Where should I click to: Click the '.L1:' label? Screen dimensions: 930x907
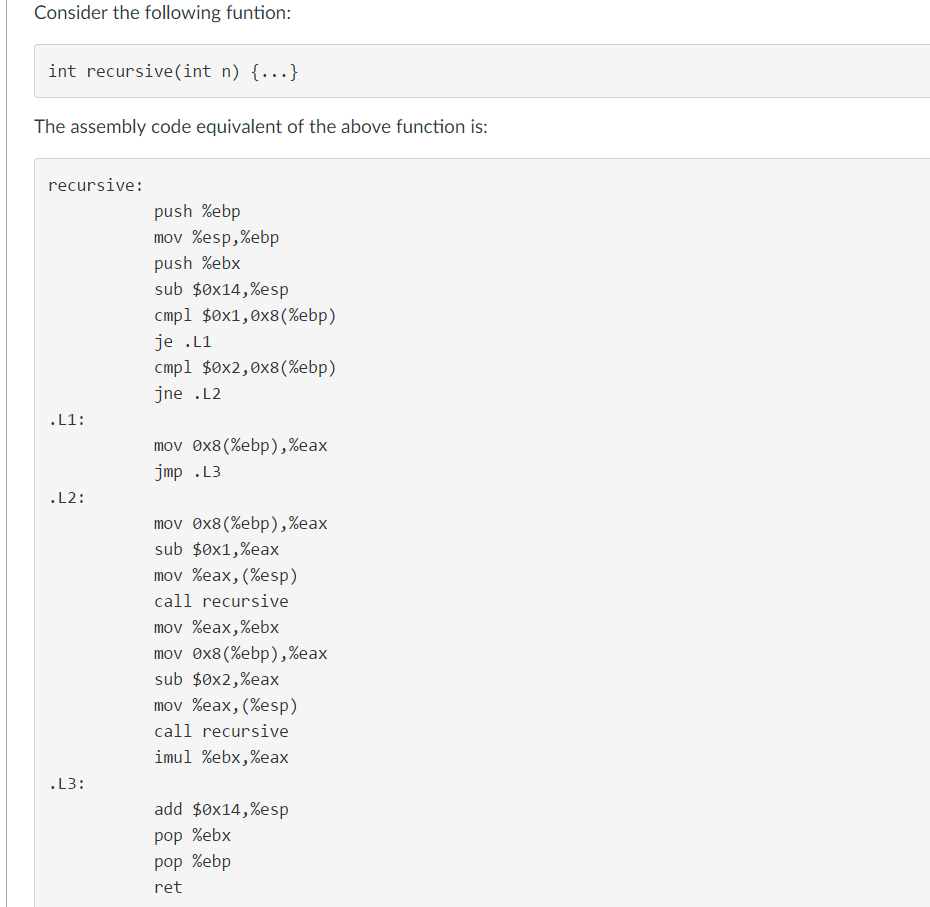pos(66,420)
